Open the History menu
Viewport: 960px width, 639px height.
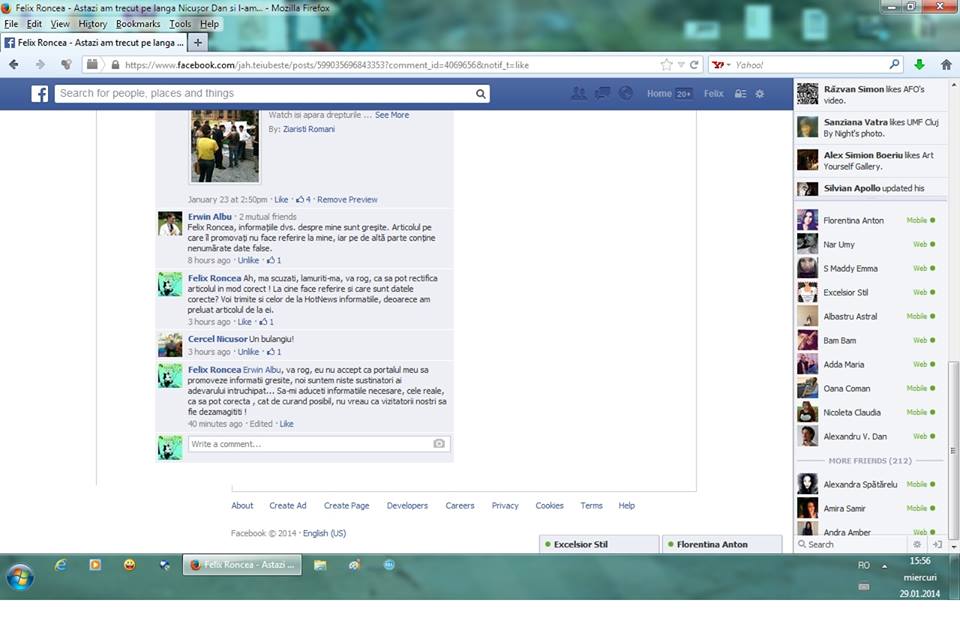click(x=92, y=24)
